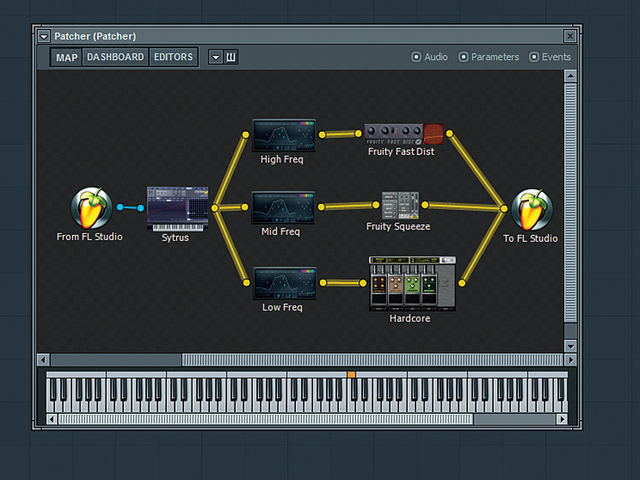Switch to the MAP tab
This screenshot has height=480, width=640.
pos(67,57)
